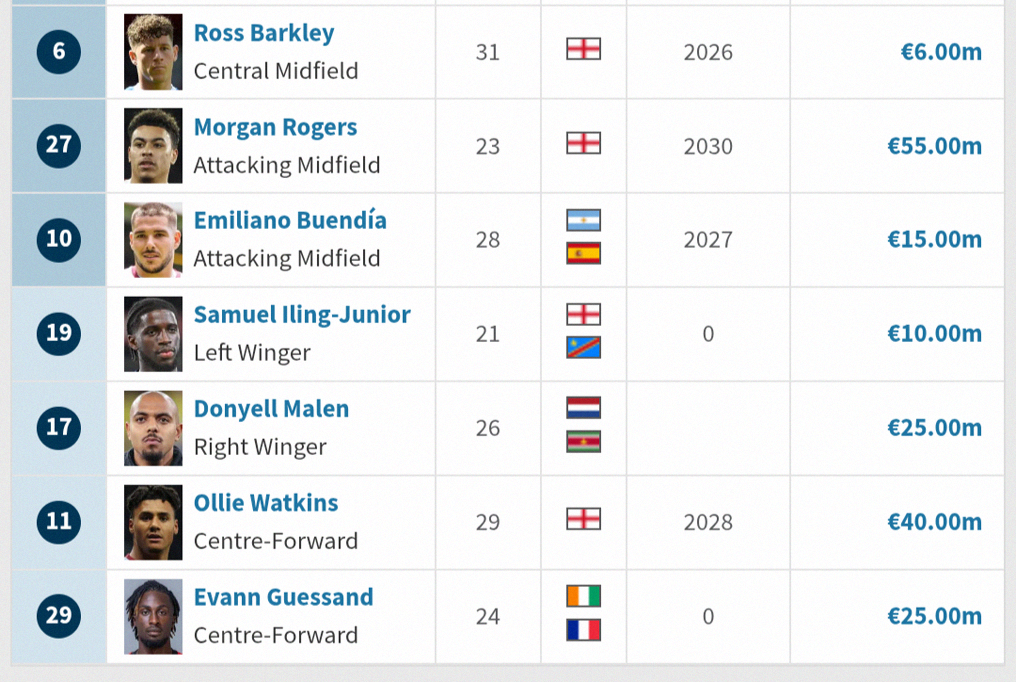The width and height of the screenshot is (1016, 682).
Task: Click Morgan Rogers €55.00m market value
Action: [934, 146]
